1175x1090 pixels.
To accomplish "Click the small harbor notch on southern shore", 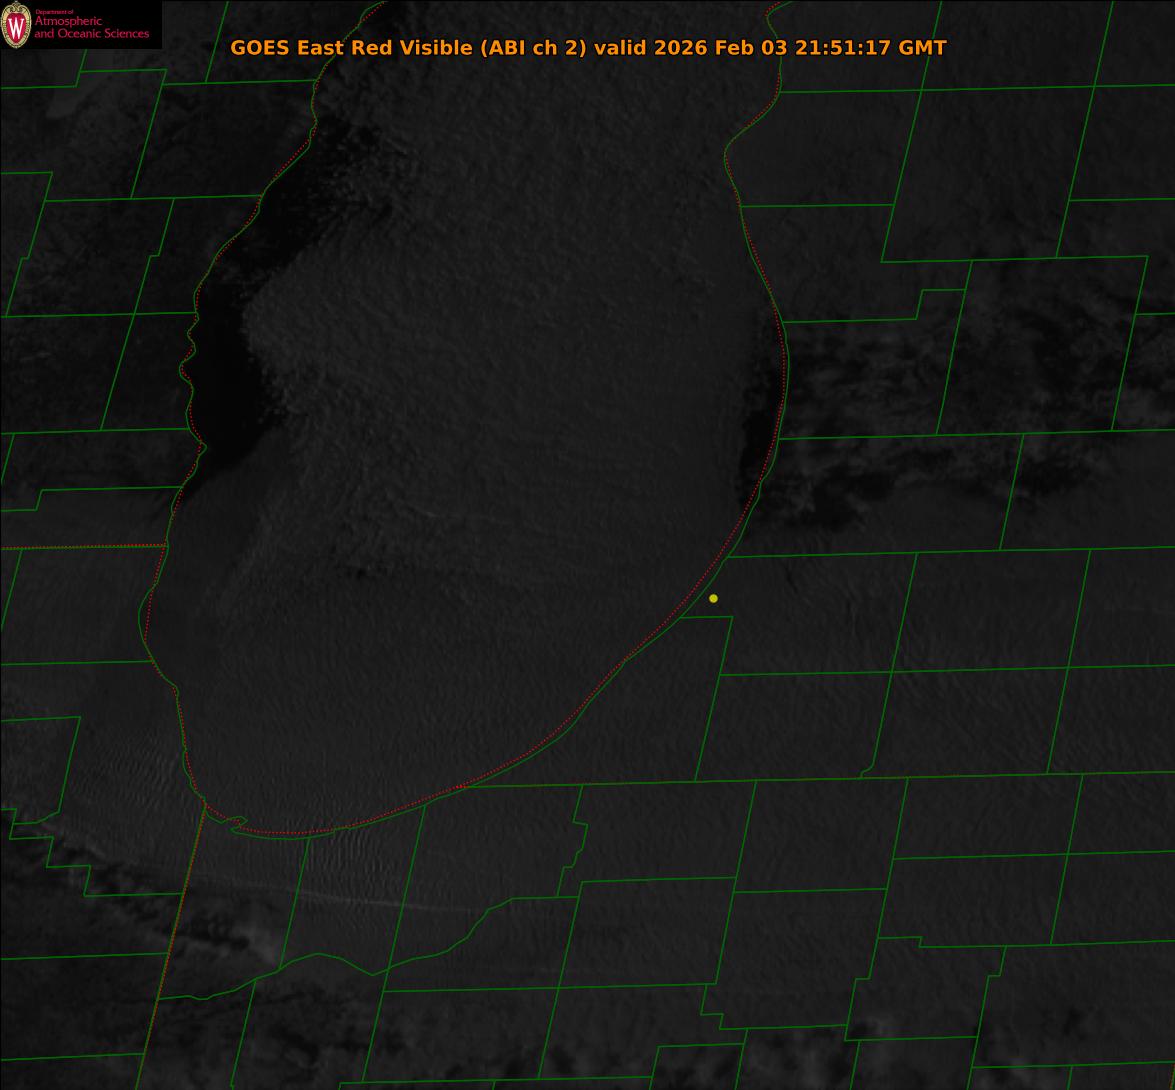I will click(x=237, y=823).
